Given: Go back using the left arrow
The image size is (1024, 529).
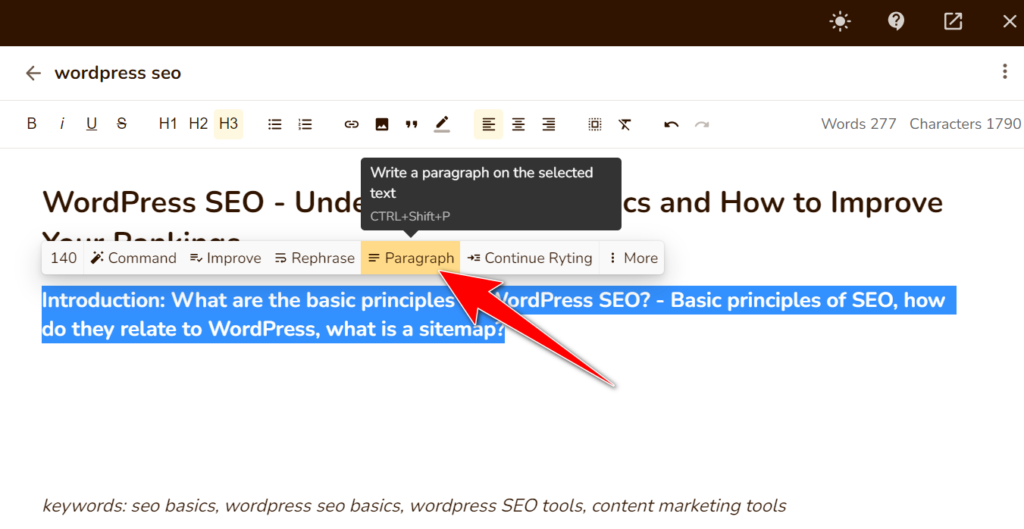Looking at the screenshot, I should coord(33,73).
